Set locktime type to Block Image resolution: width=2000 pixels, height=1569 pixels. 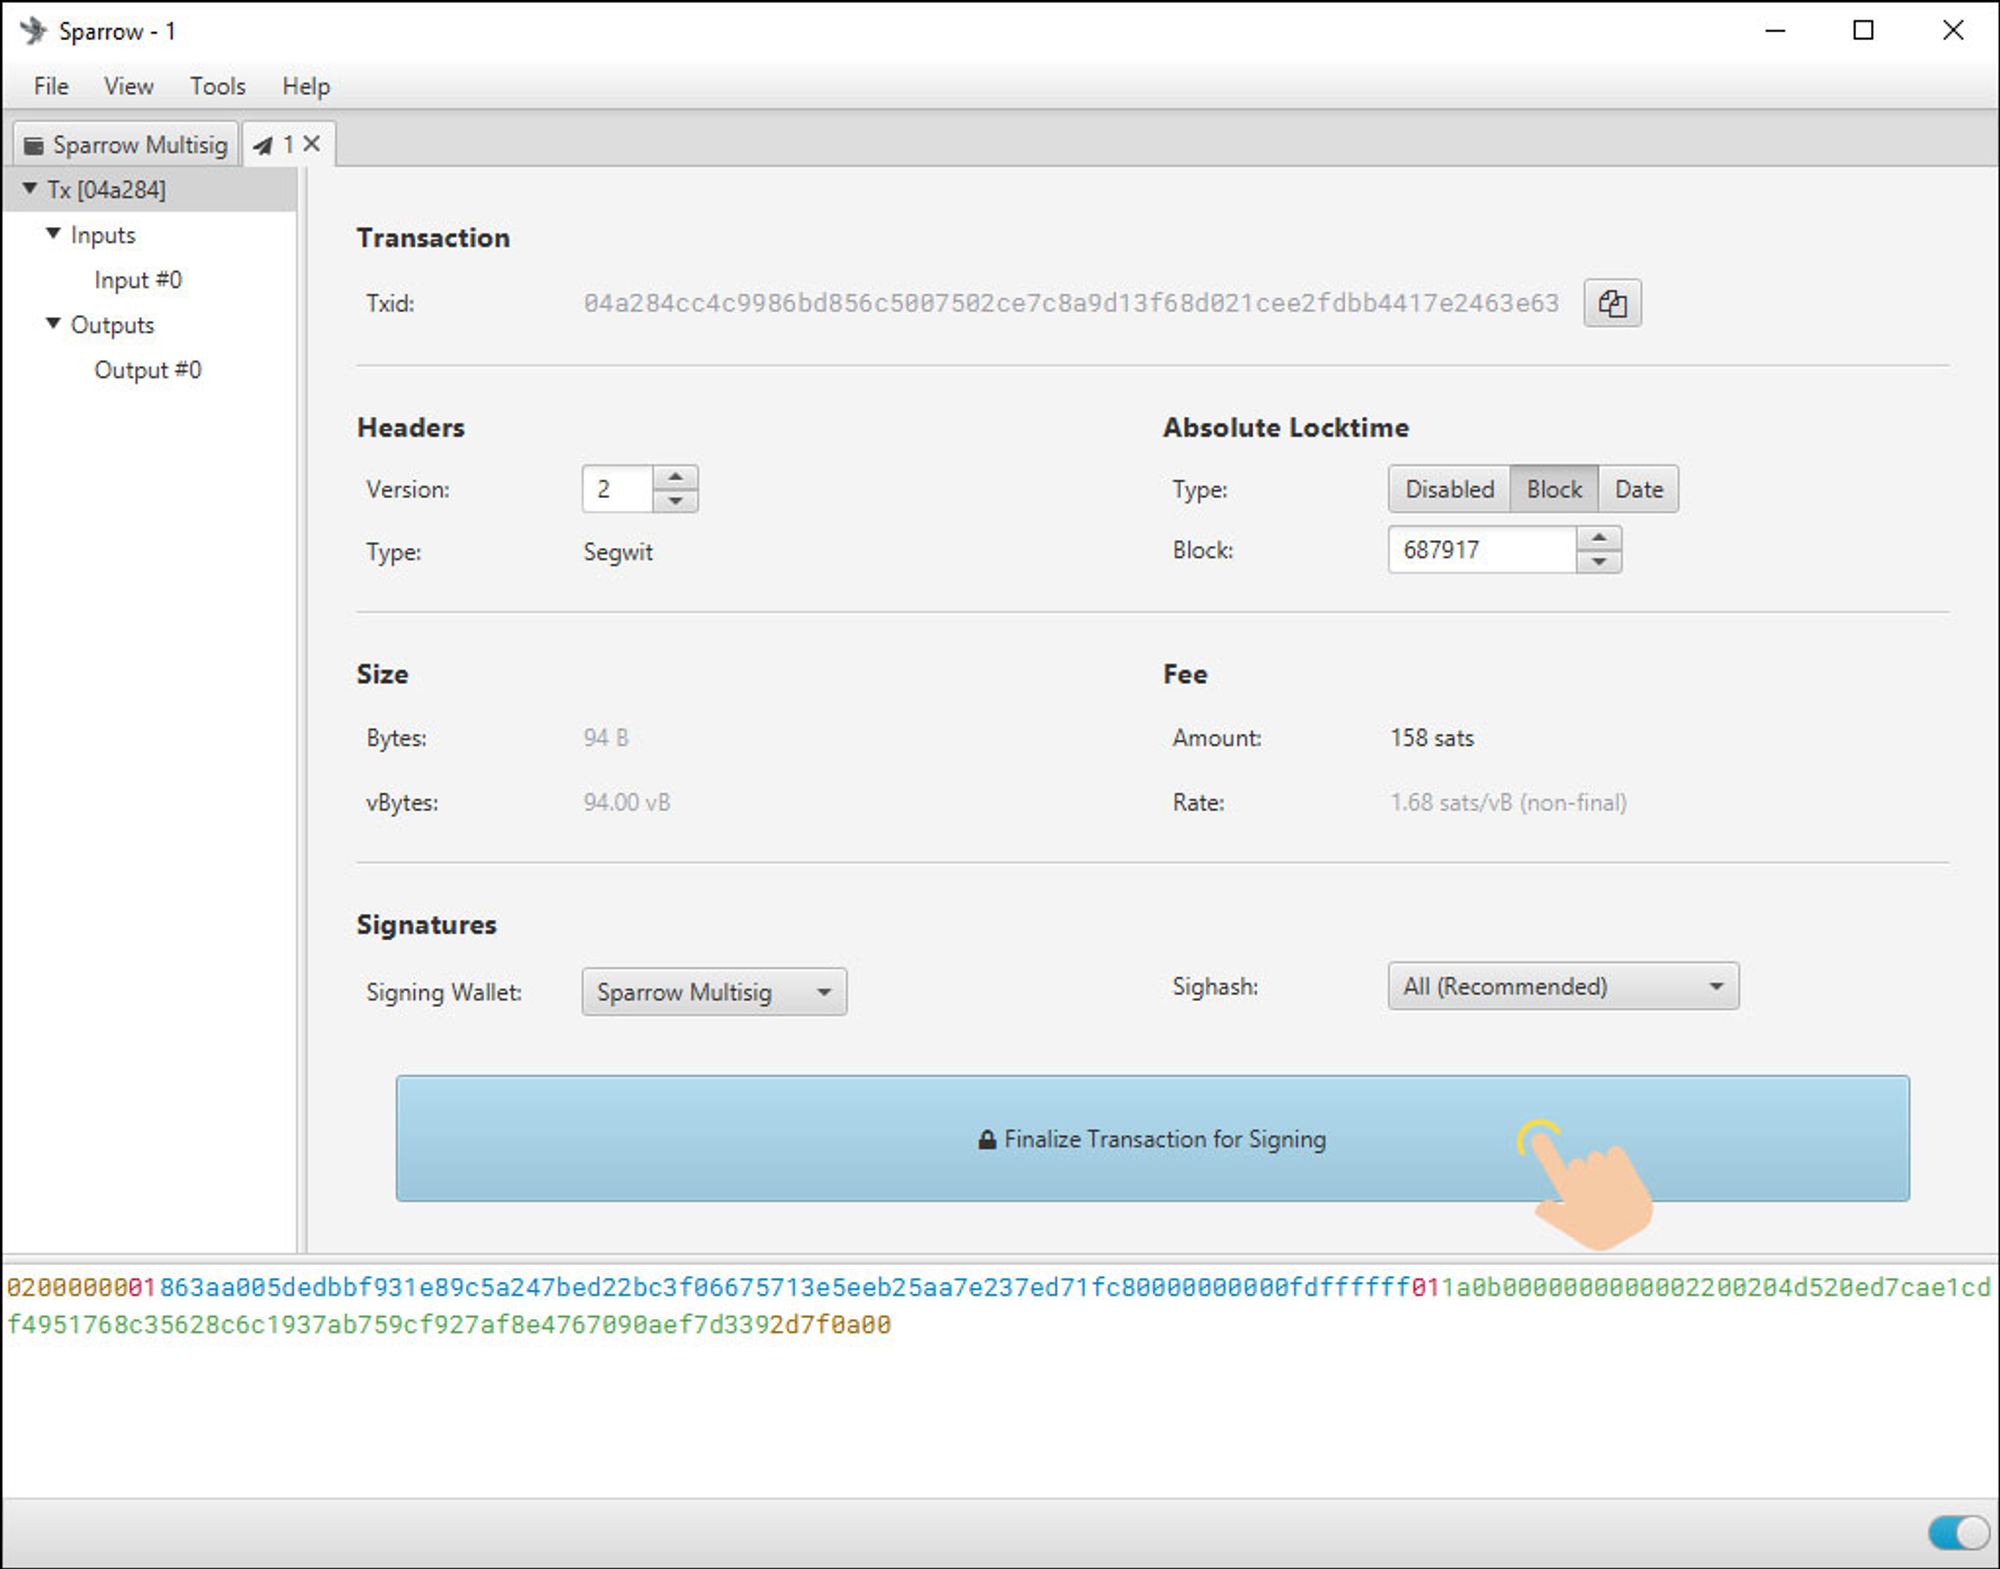click(x=1553, y=489)
